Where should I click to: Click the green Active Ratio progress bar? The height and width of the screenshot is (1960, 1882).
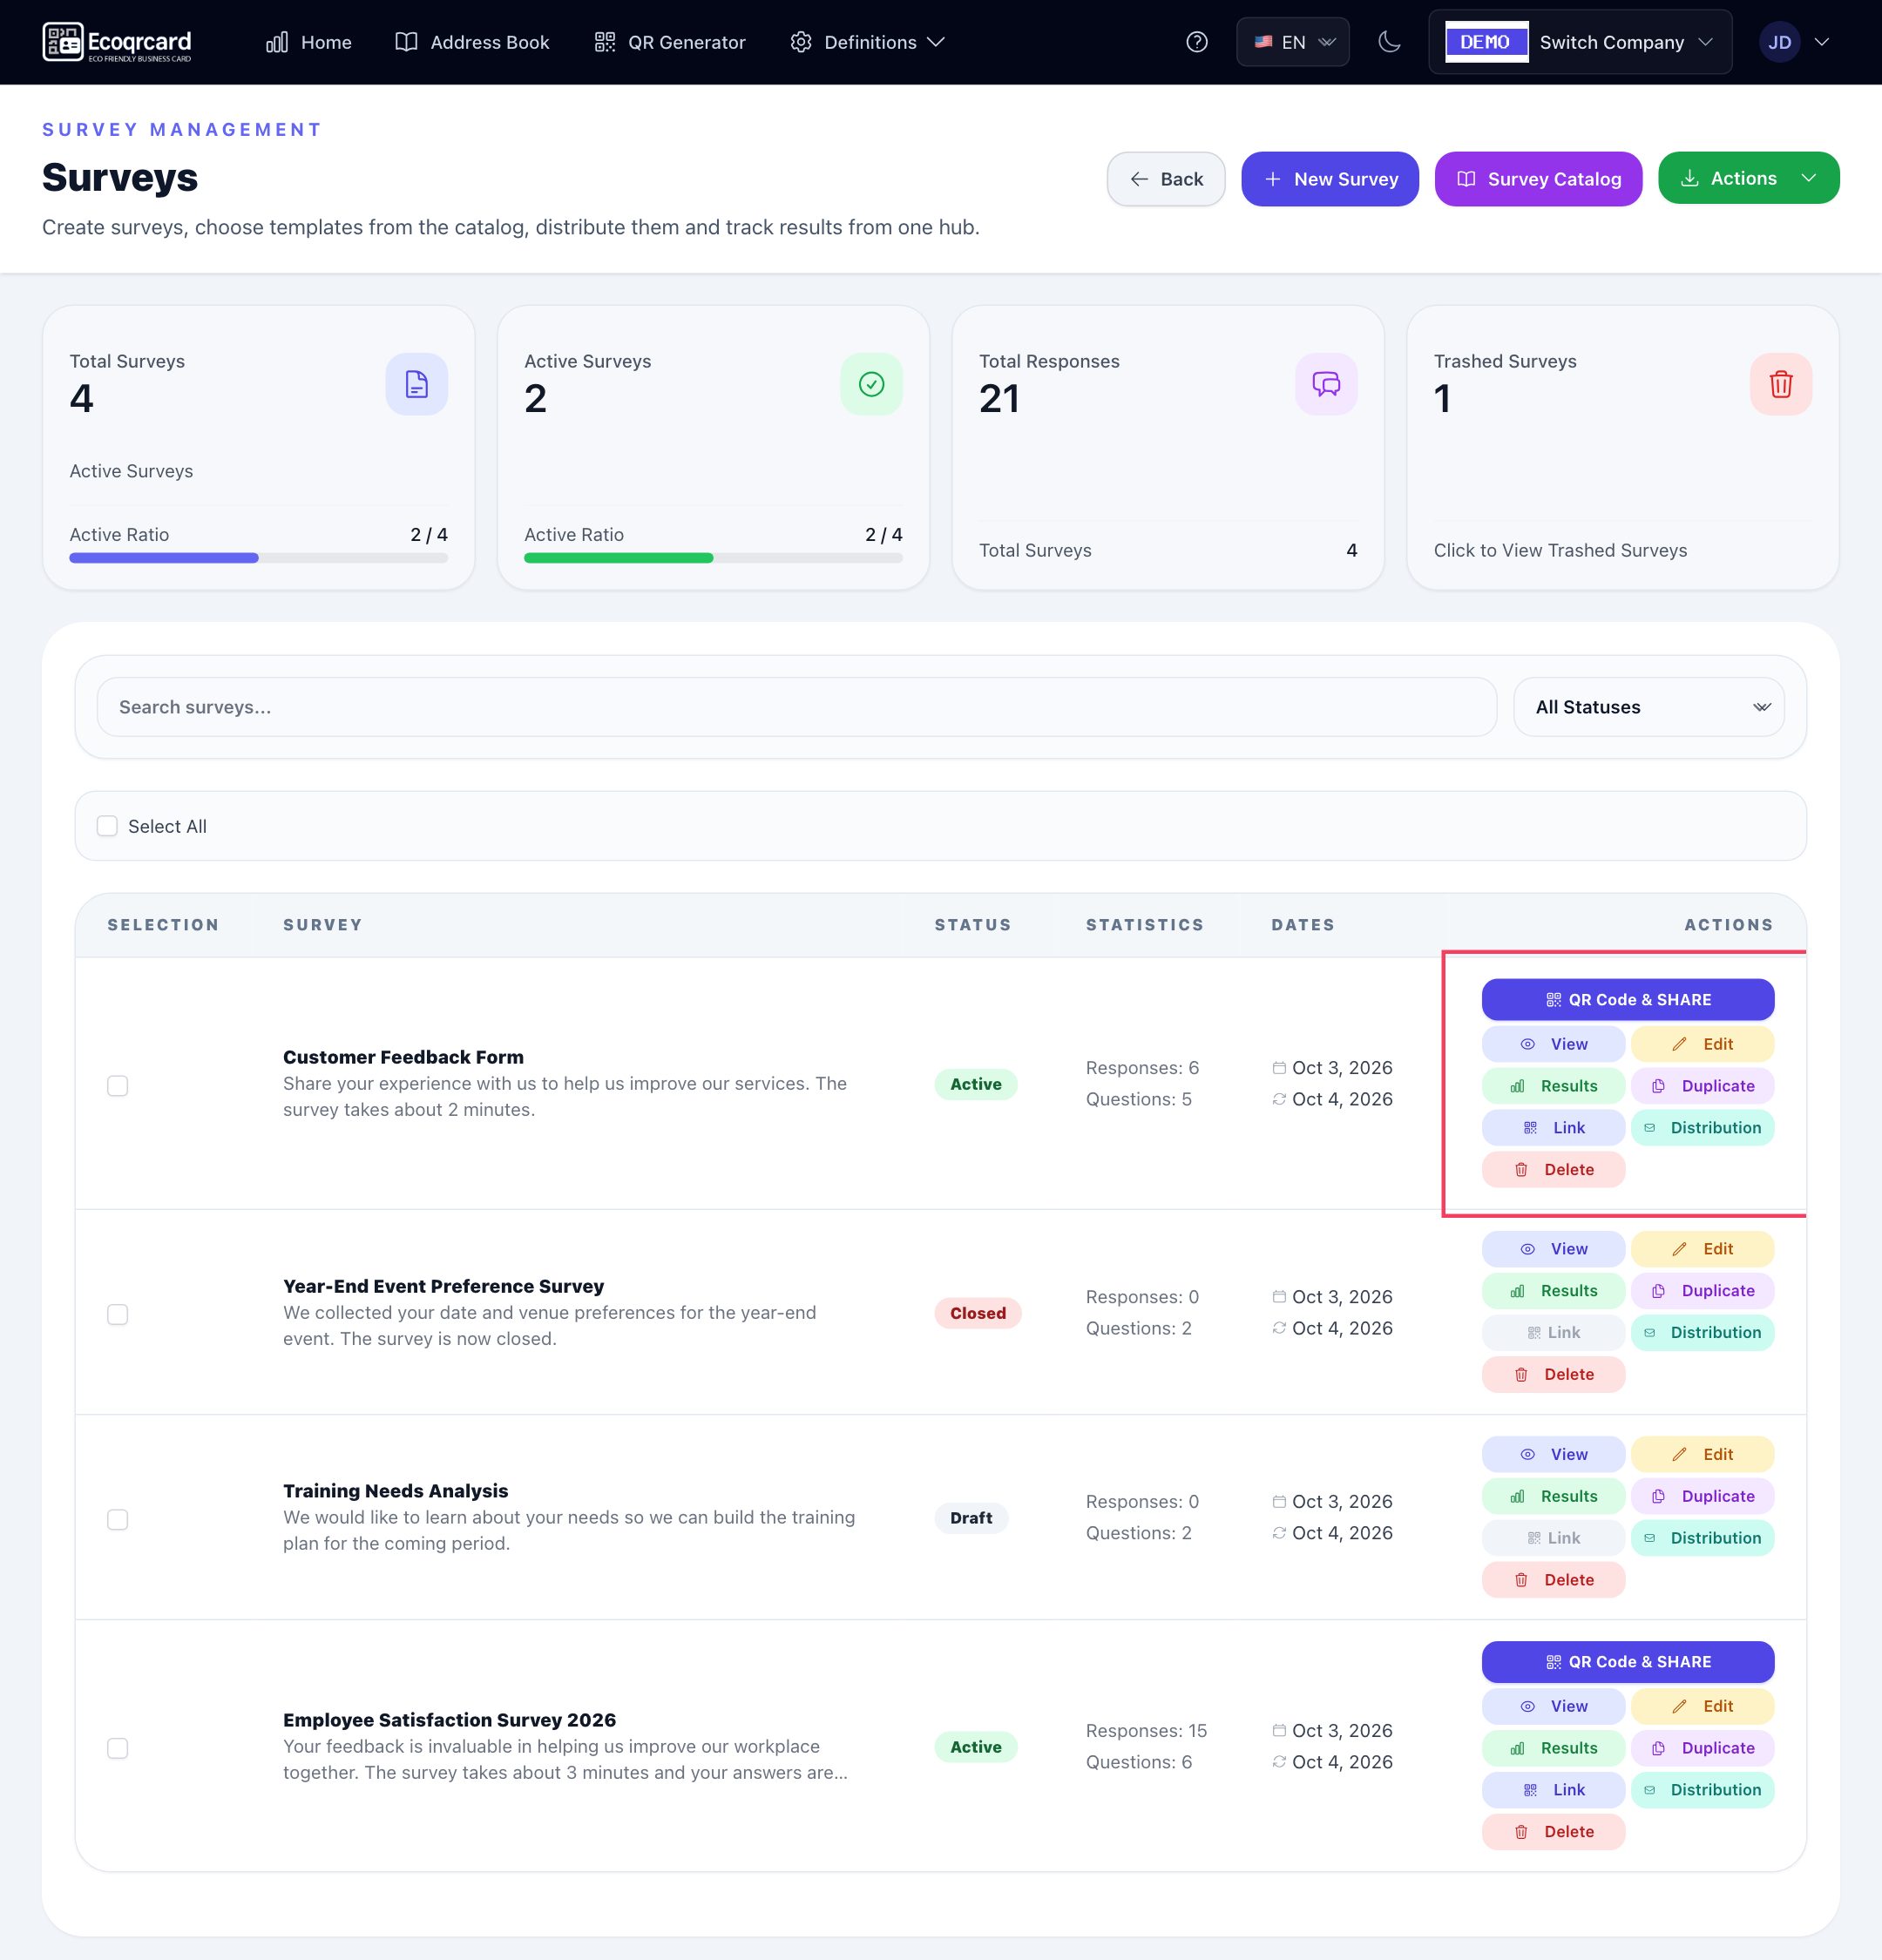click(713, 558)
